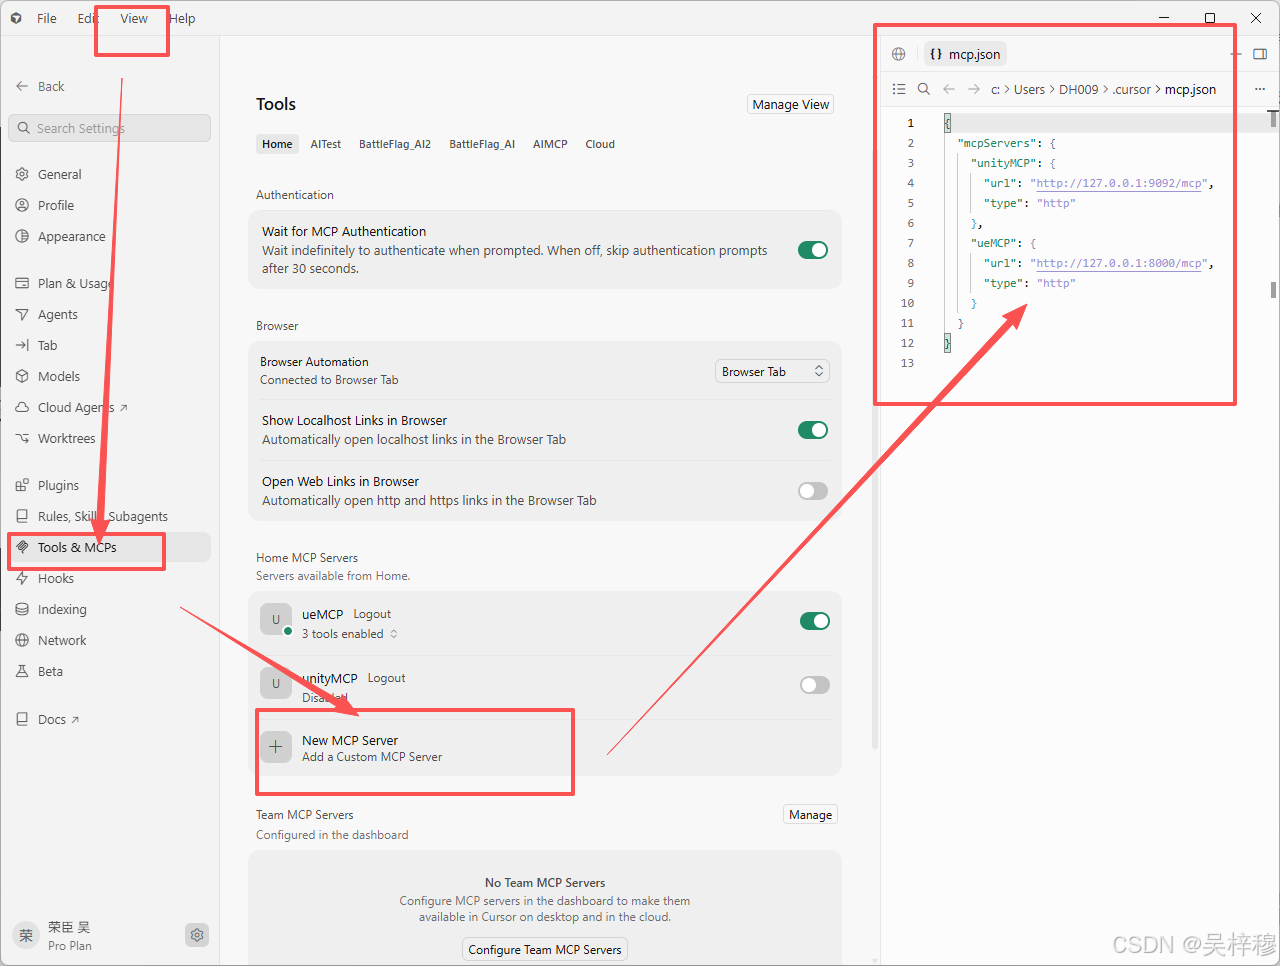This screenshot has width=1280, height=966.
Task: Go back with the editor left arrow
Action: coord(949,89)
